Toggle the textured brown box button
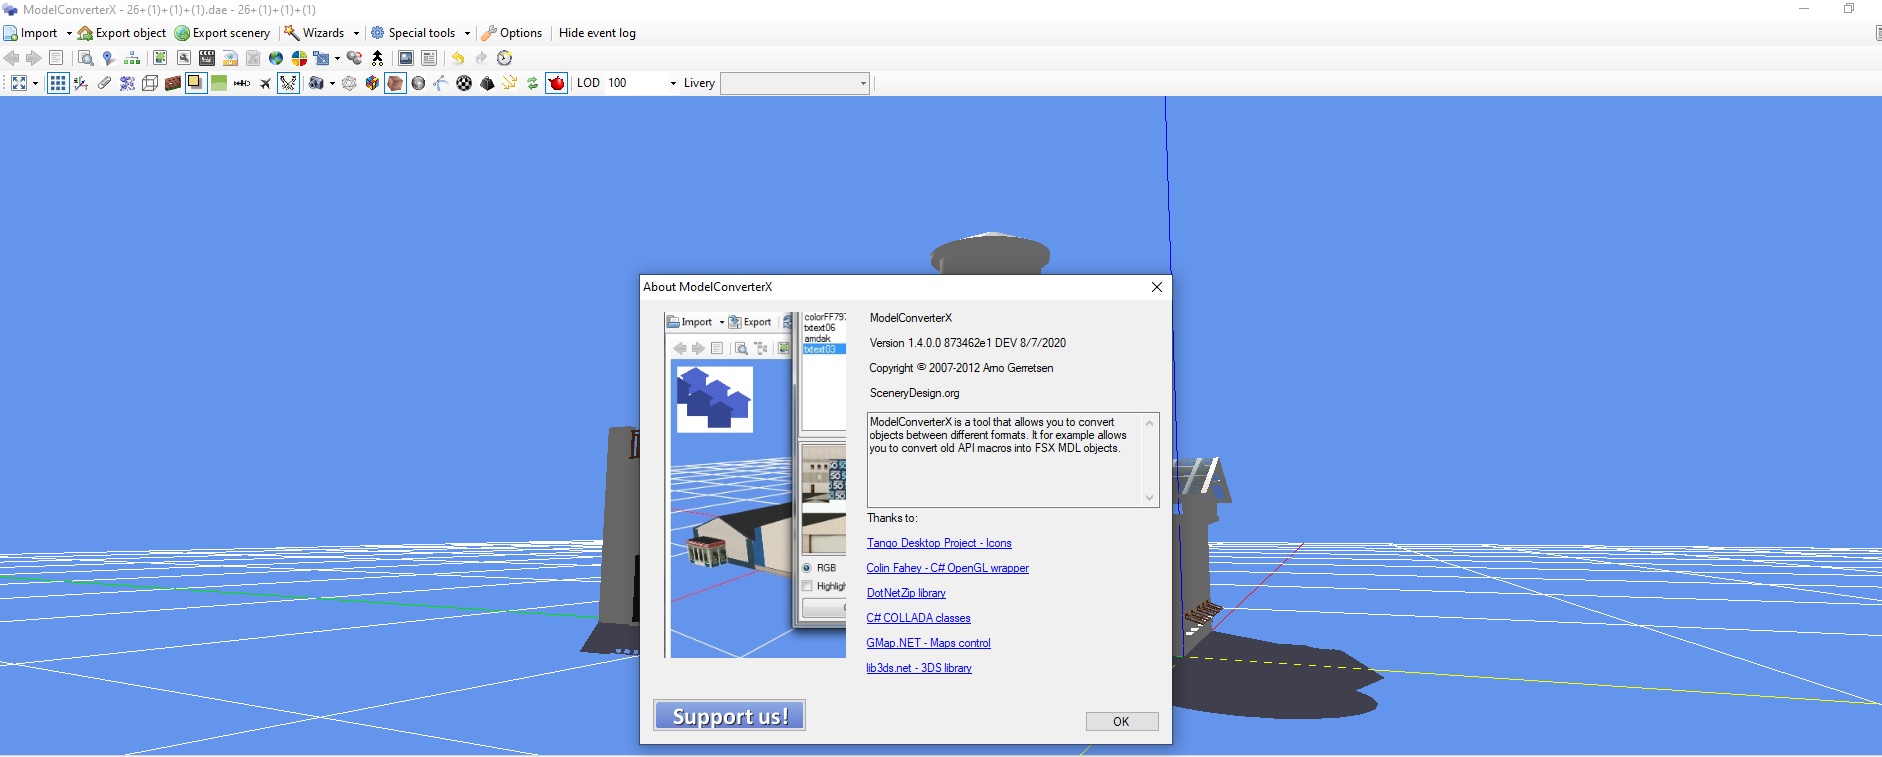This screenshot has height=757, width=1882. click(395, 83)
